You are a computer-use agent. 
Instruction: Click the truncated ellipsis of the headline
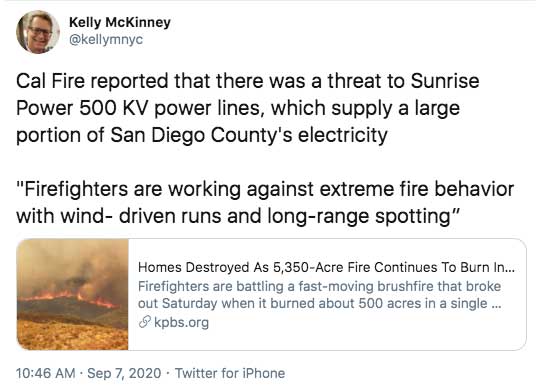[x=510, y=268]
